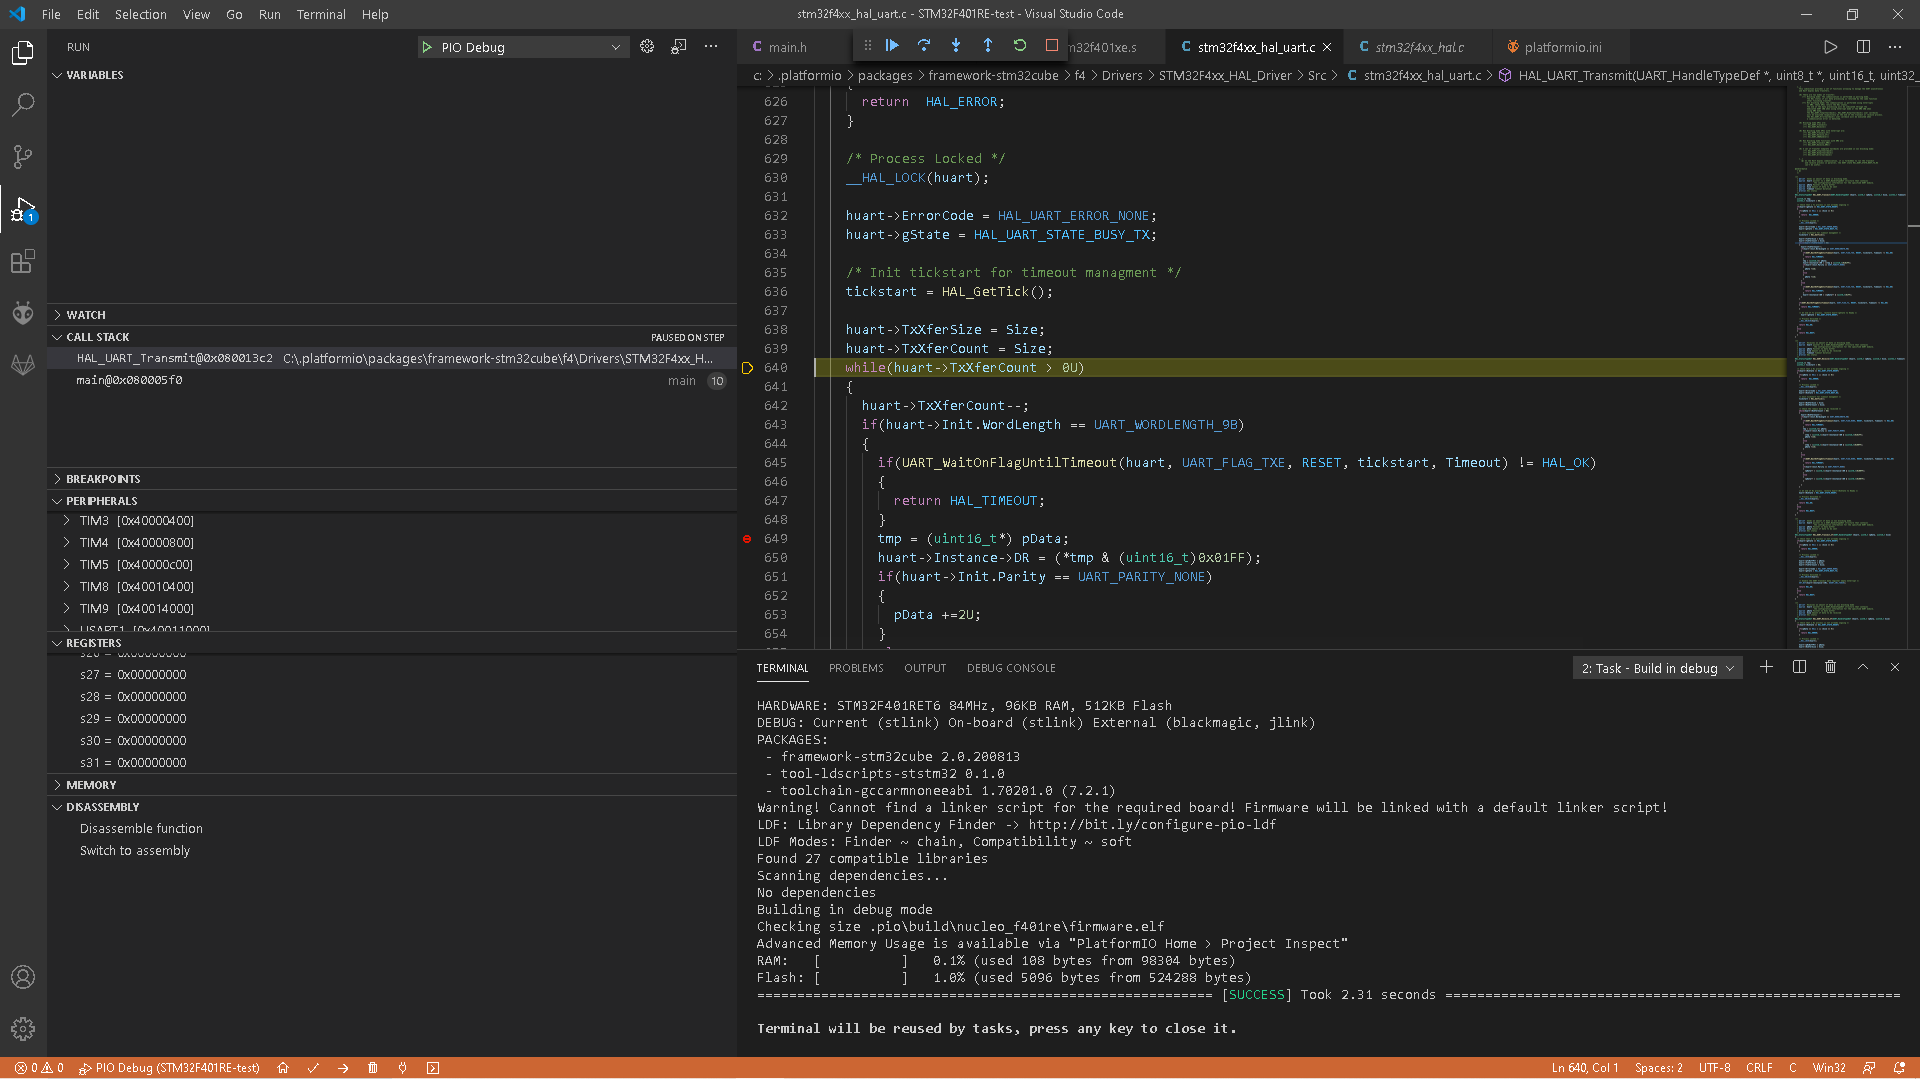Maximize the terminal panel
Image resolution: width=1920 pixels, height=1079 pixels.
[x=1862, y=667]
